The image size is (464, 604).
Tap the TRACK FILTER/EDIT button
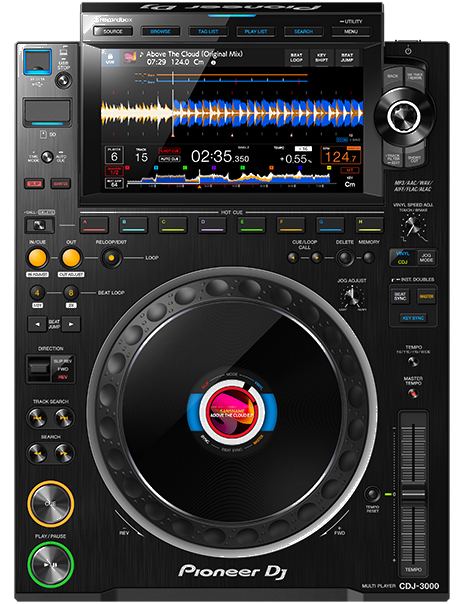point(393,158)
